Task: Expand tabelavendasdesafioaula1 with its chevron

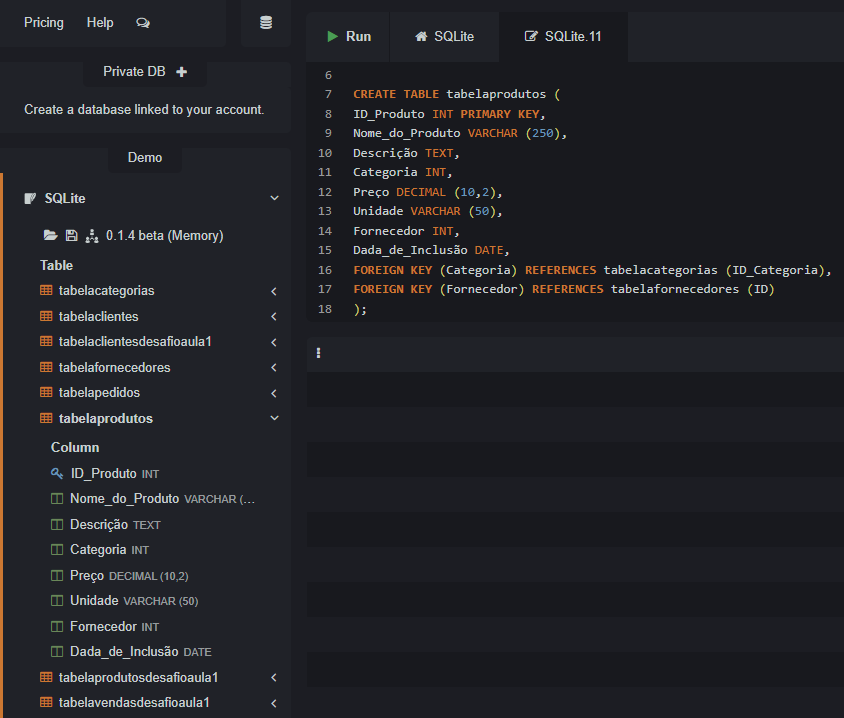Action: pos(274,703)
